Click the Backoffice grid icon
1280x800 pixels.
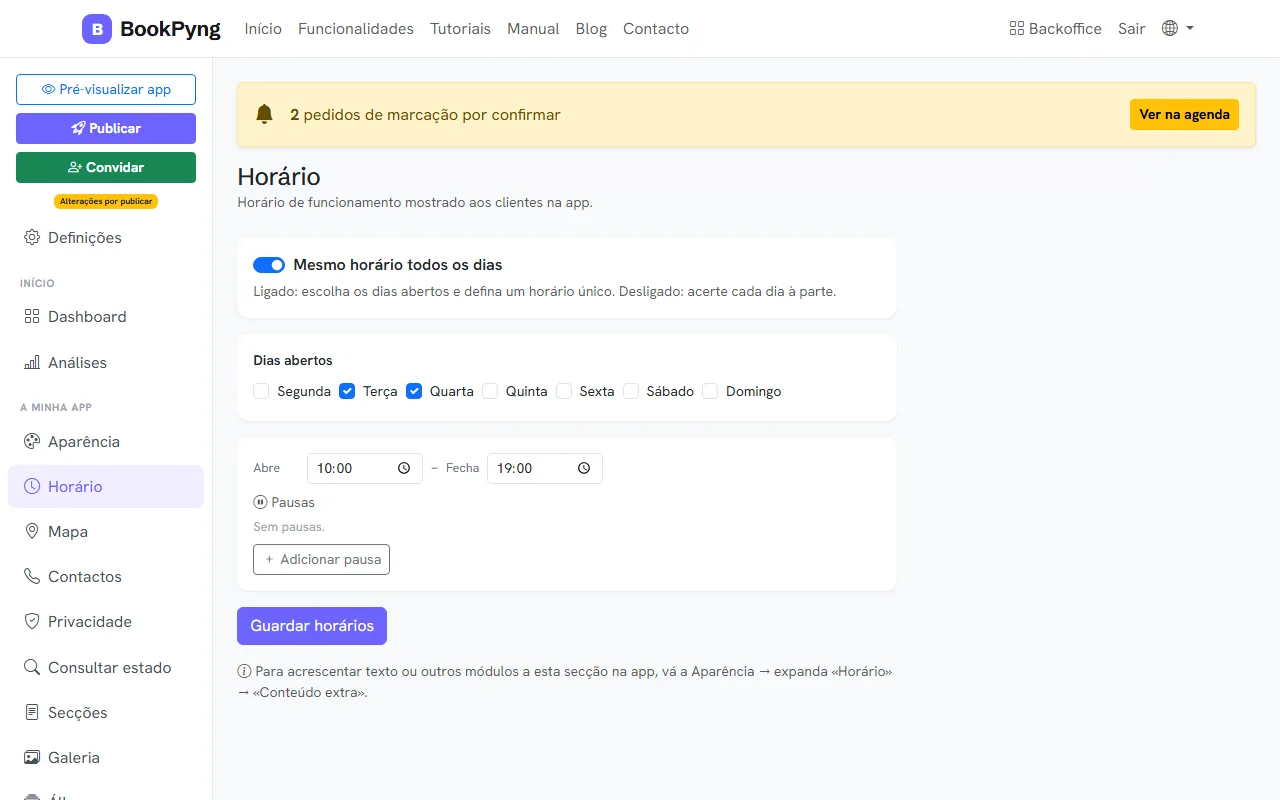pyautogui.click(x=1017, y=29)
